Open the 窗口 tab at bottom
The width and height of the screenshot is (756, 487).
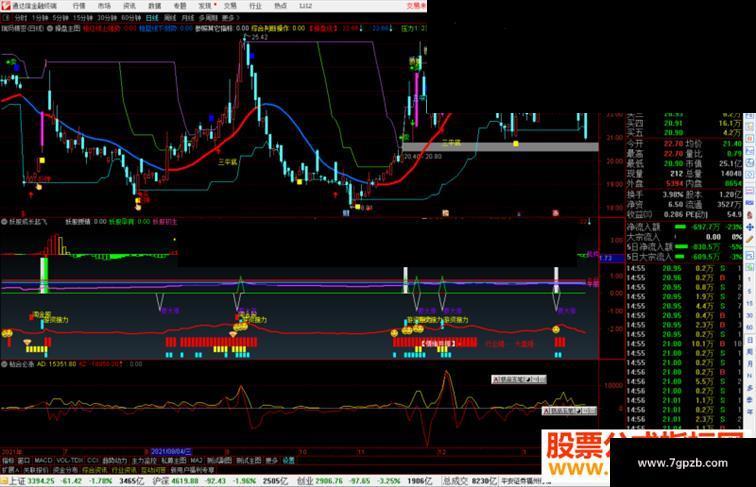pos(24,461)
